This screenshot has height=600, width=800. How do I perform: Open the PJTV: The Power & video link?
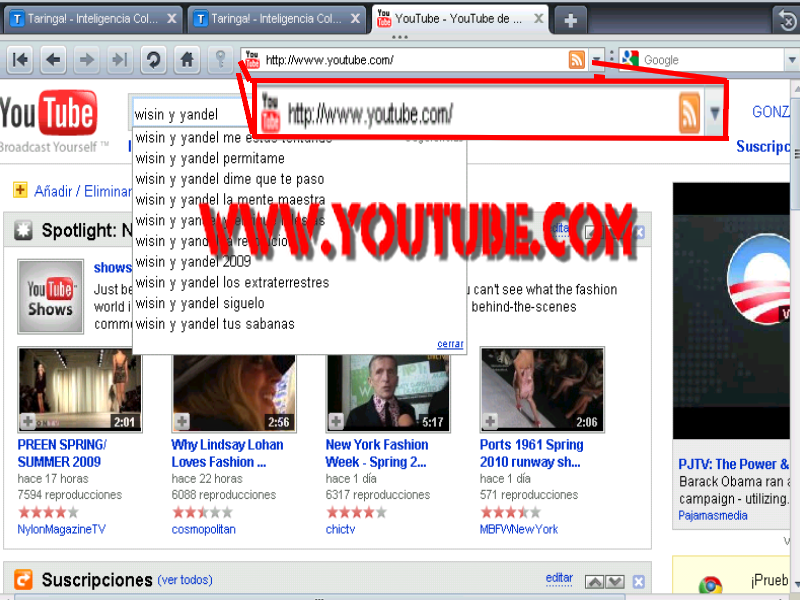pos(734,464)
